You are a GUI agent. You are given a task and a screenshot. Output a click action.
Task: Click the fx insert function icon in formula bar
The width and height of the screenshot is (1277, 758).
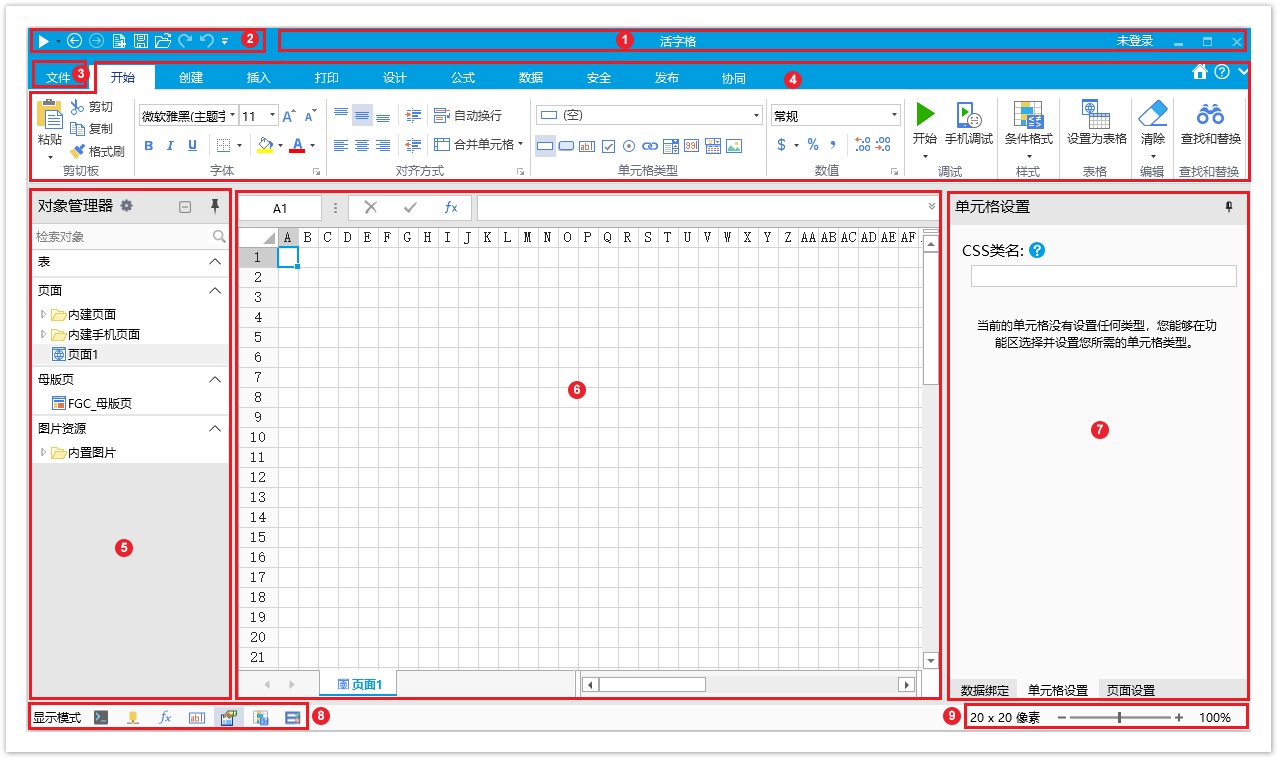[x=451, y=208]
